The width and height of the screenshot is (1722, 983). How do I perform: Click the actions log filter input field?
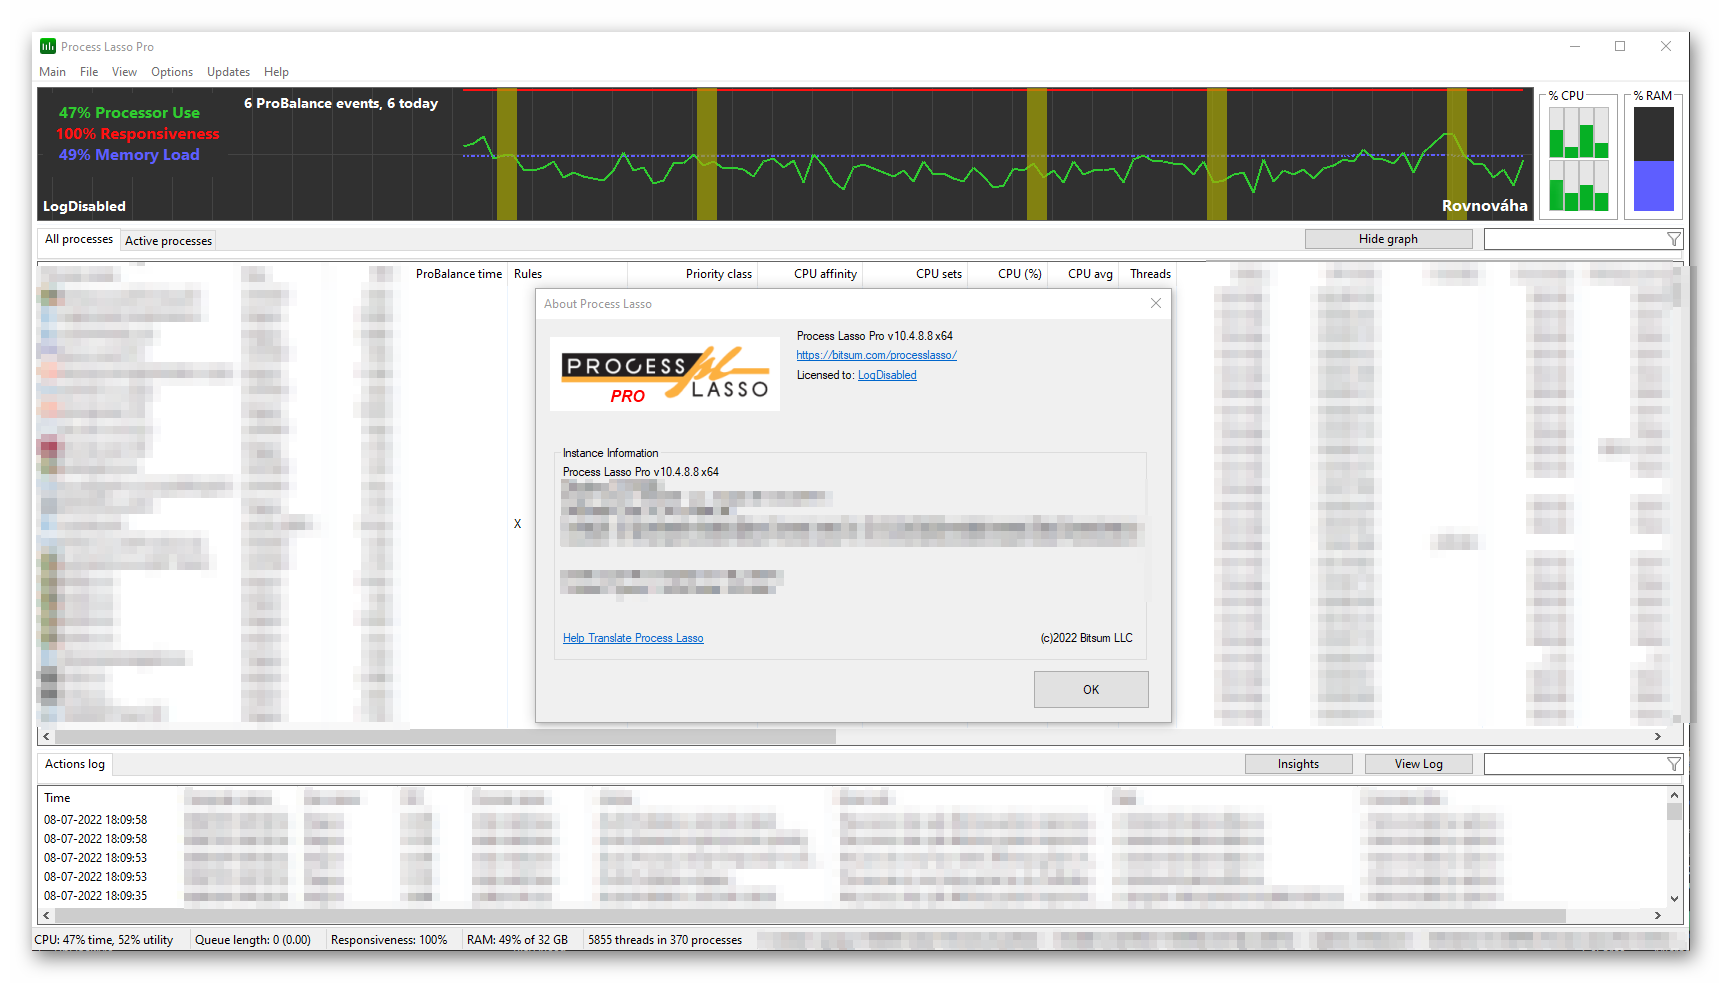click(x=1574, y=764)
